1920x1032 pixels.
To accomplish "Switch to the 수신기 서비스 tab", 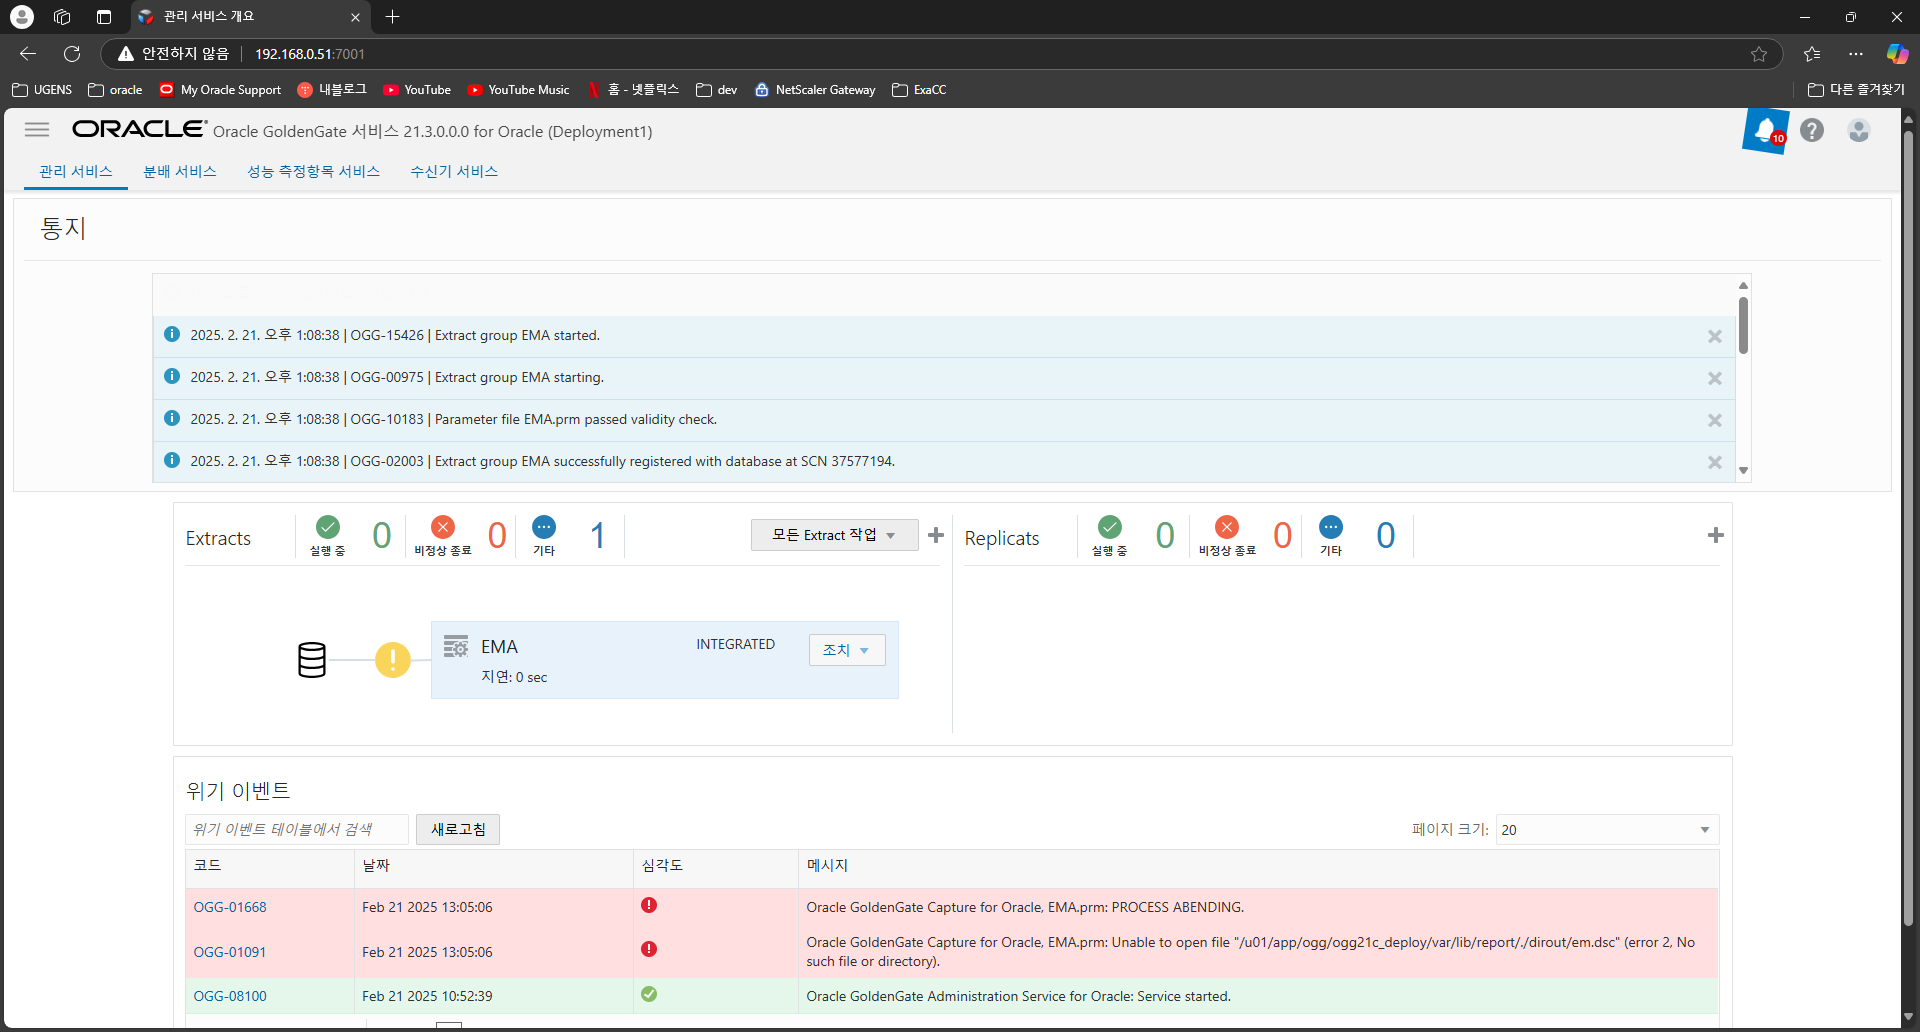I will [x=454, y=171].
